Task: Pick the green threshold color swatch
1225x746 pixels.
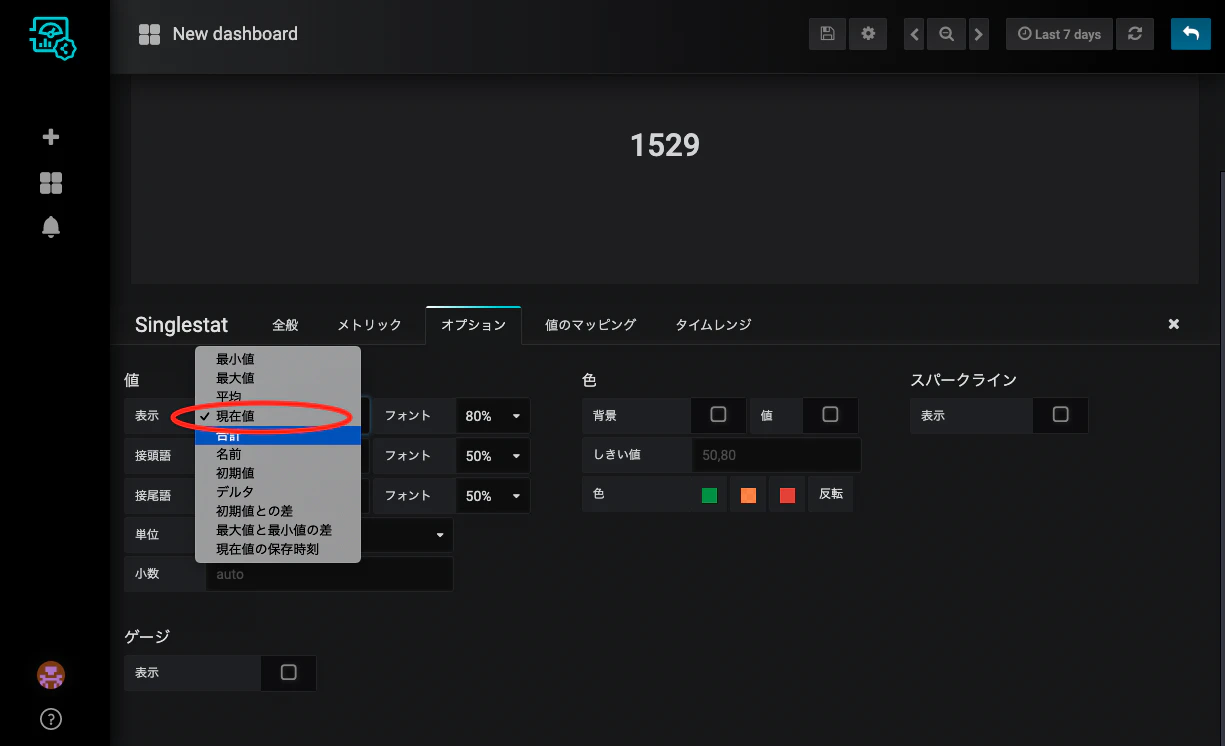Action: 709,495
